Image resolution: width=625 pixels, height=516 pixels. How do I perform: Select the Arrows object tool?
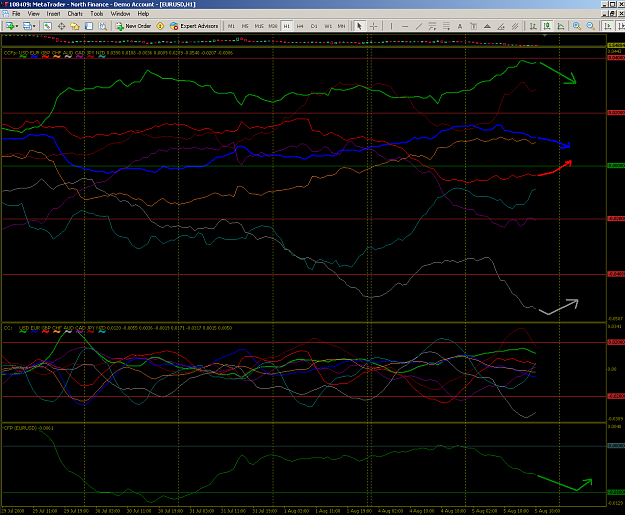point(487,26)
